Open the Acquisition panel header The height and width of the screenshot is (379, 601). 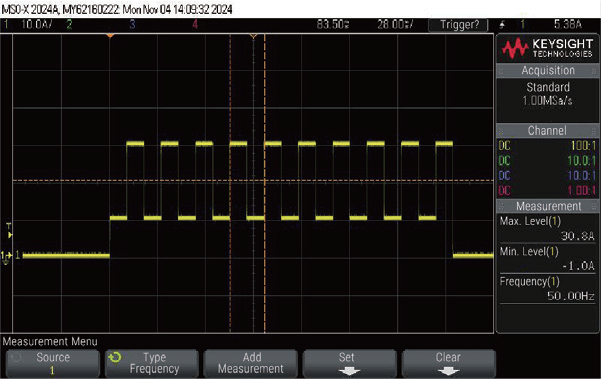coord(548,71)
